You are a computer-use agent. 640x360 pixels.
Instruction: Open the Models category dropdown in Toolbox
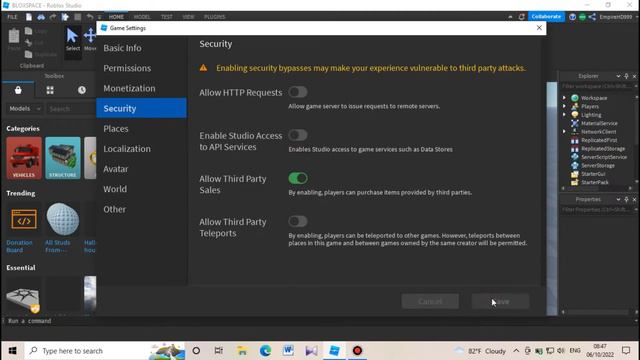click(x=24, y=109)
